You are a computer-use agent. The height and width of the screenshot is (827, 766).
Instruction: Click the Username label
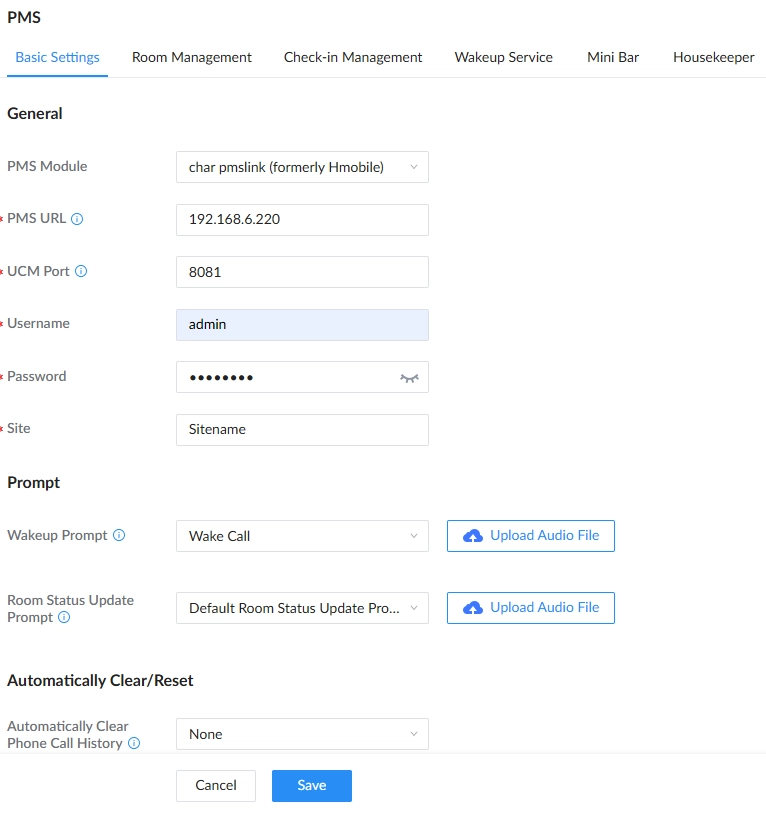pyautogui.click(x=38, y=323)
